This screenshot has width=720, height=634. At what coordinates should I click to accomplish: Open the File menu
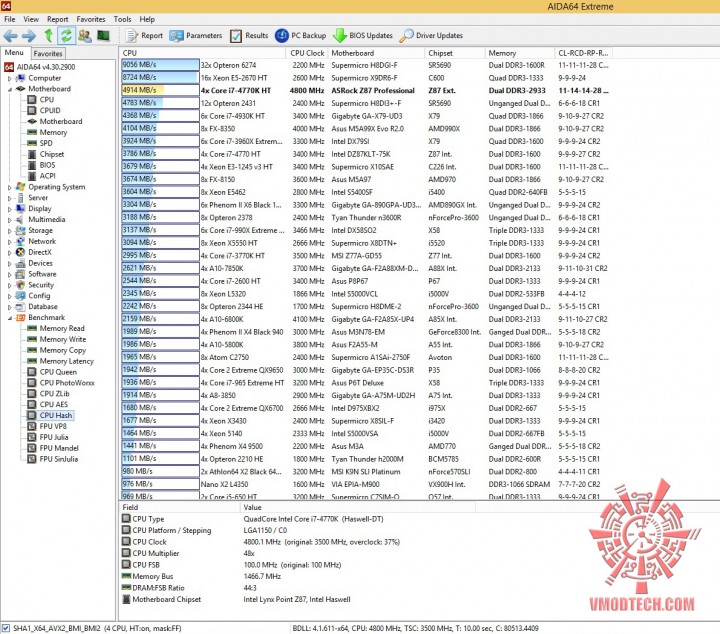click(x=10, y=19)
